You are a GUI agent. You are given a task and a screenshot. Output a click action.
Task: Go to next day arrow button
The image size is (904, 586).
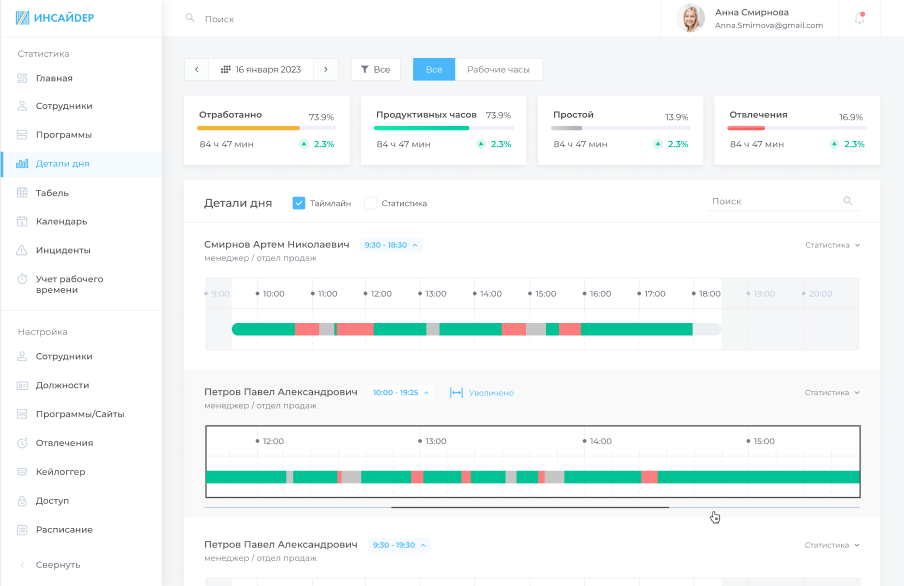pyautogui.click(x=325, y=69)
